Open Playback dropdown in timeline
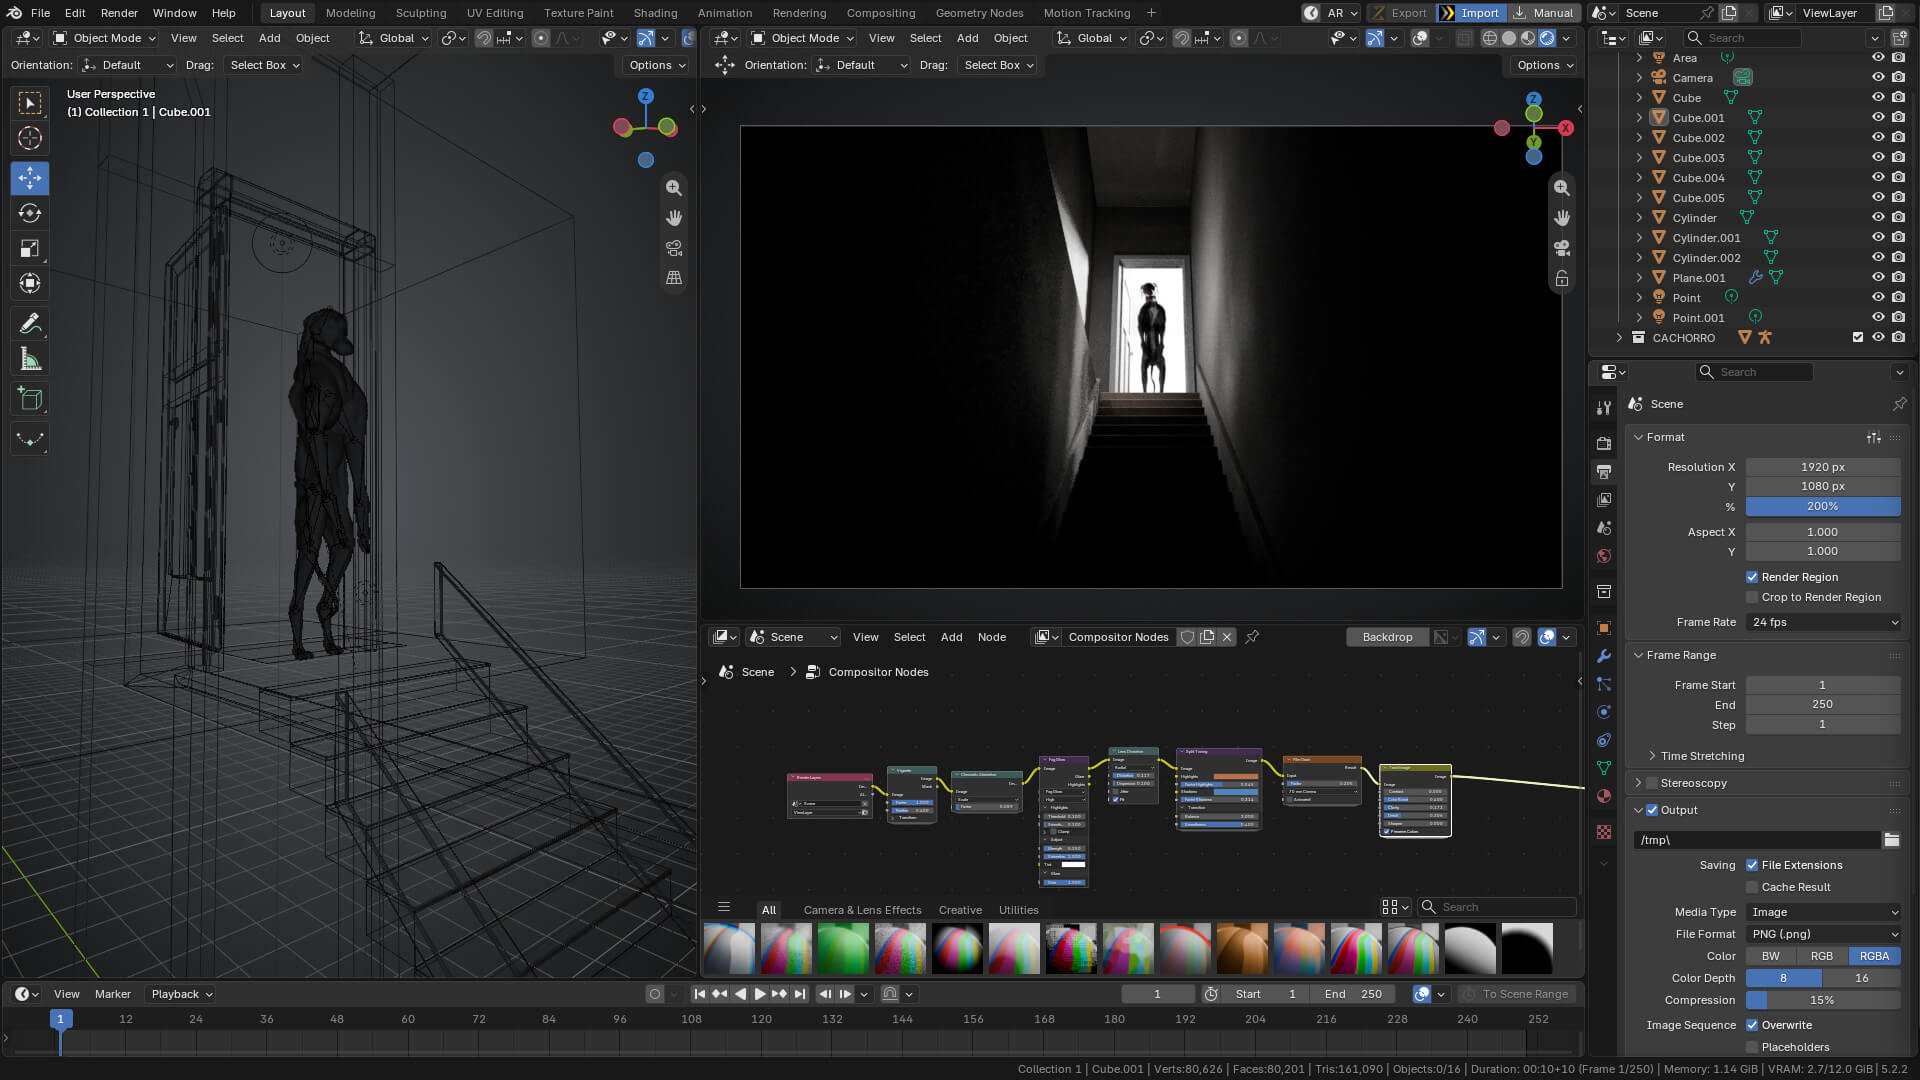 181,994
